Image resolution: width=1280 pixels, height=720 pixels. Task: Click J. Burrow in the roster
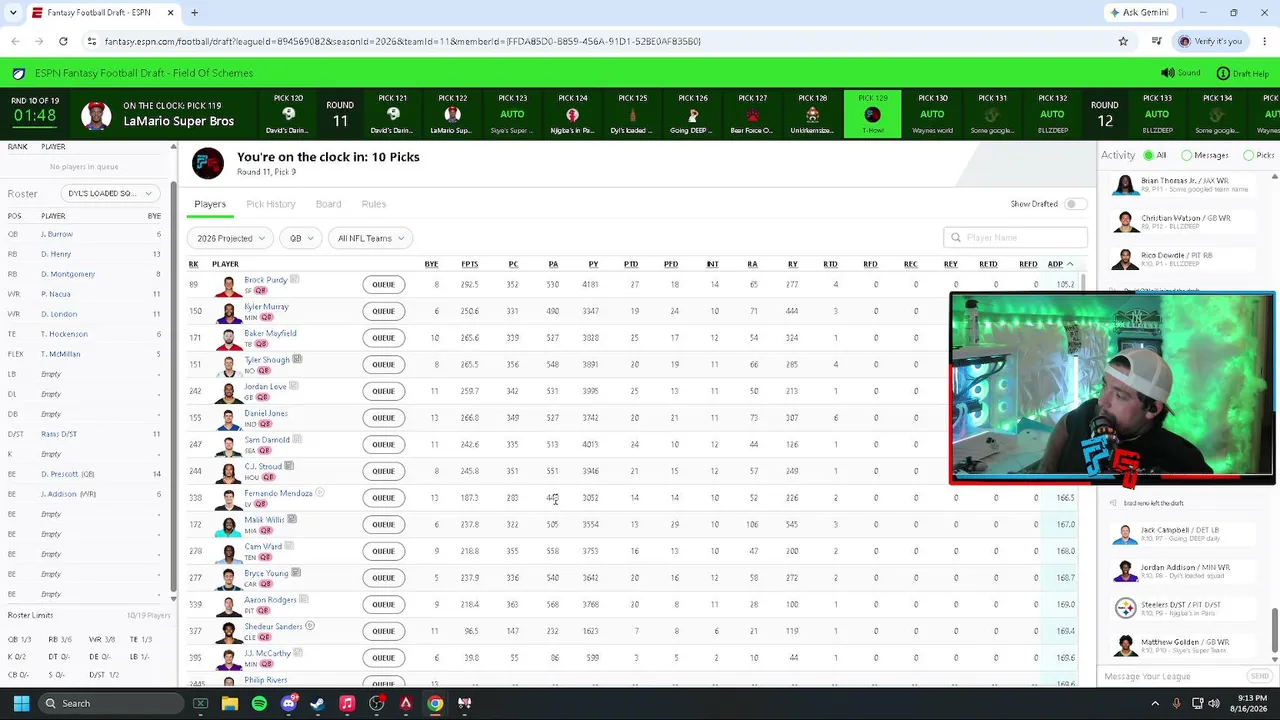tap(57, 234)
